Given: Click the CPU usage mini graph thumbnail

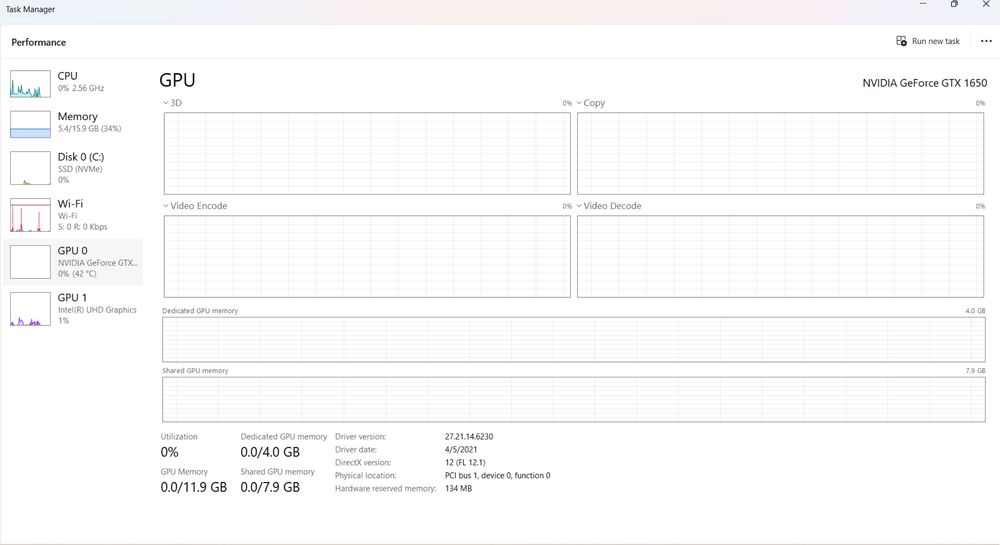Looking at the screenshot, I should (30, 84).
